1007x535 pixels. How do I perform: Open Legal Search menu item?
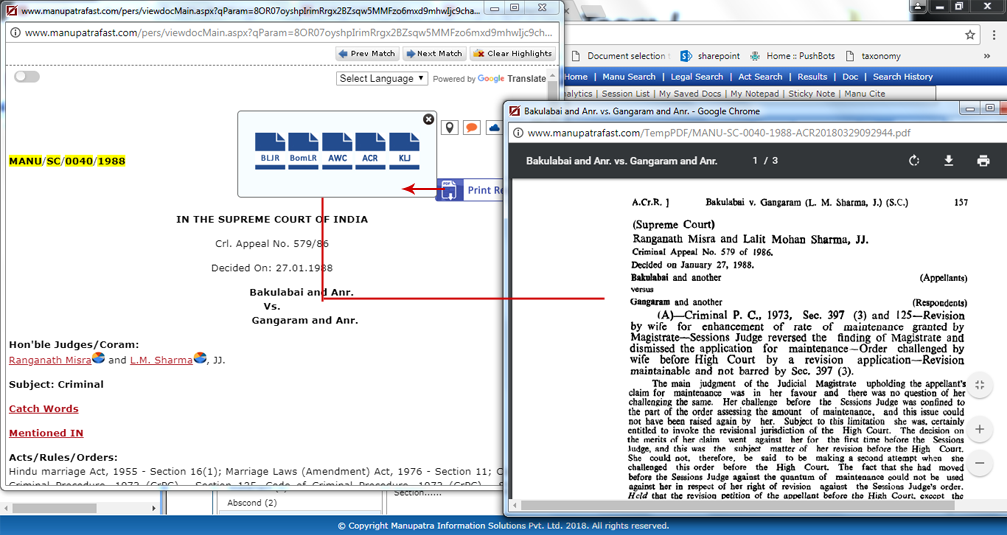point(697,76)
